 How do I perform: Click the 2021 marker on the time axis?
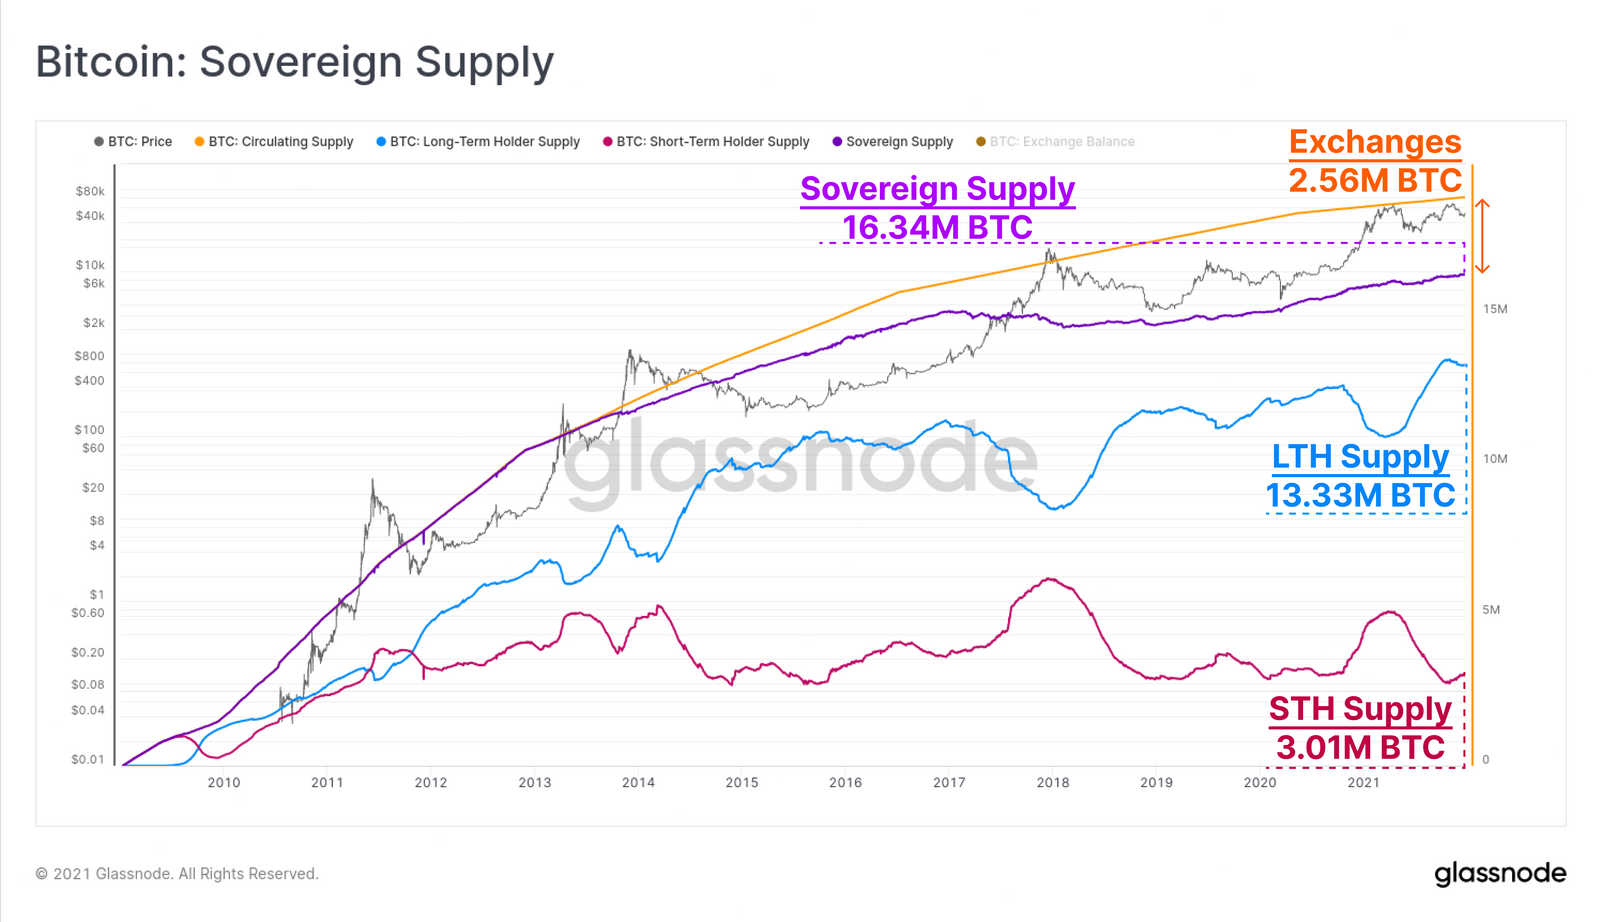(x=1364, y=783)
